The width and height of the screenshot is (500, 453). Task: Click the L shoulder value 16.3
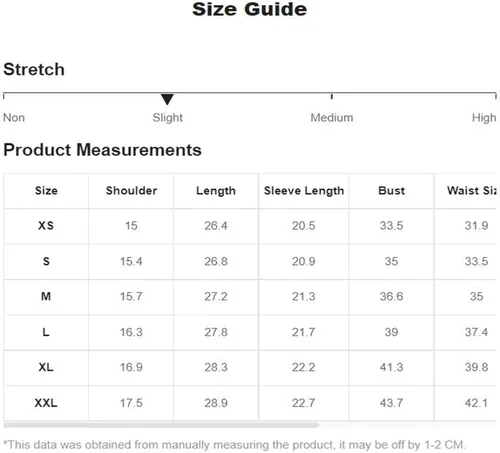coord(131,332)
